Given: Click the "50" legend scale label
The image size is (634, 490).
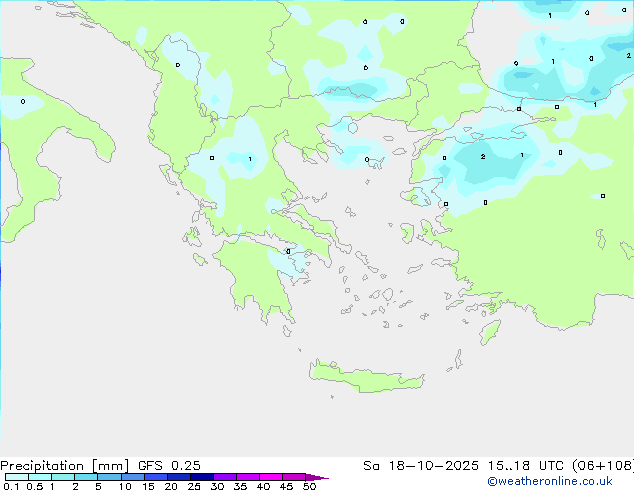Looking at the screenshot, I should 310,486.
